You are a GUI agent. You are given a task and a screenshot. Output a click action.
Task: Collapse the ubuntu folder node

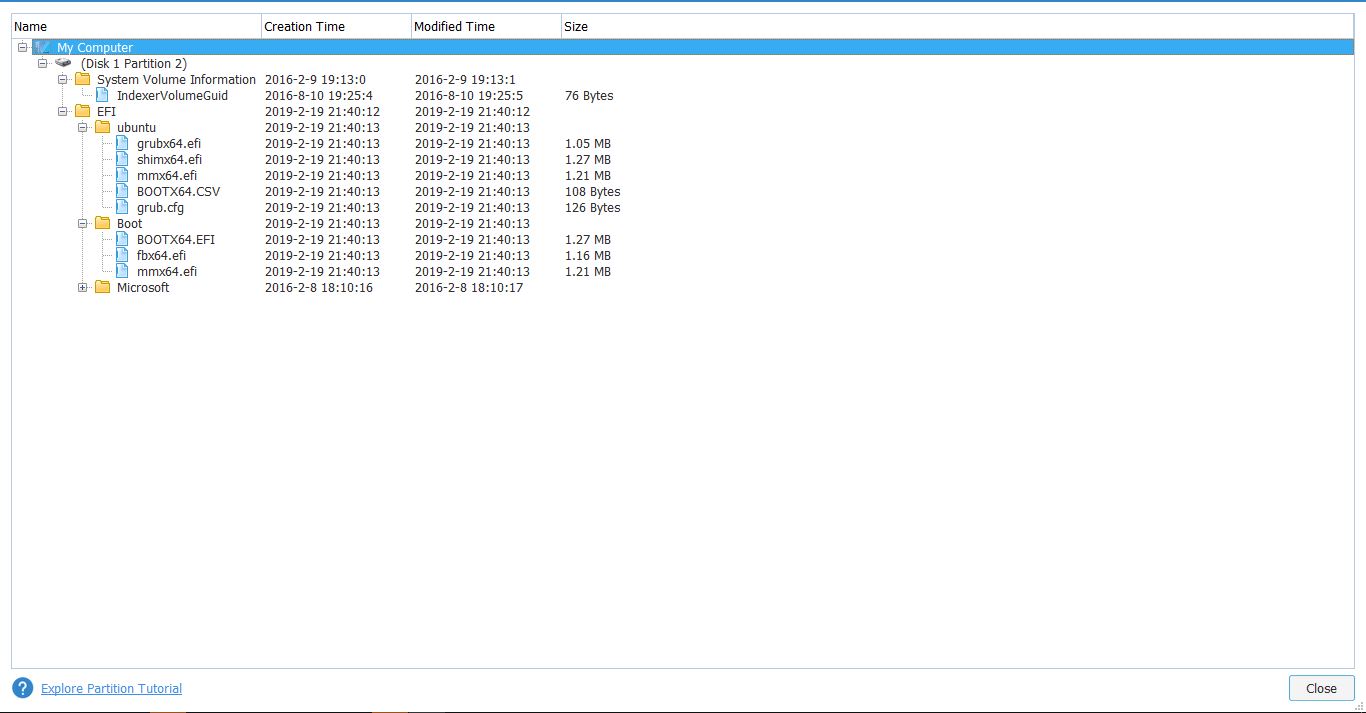83,128
